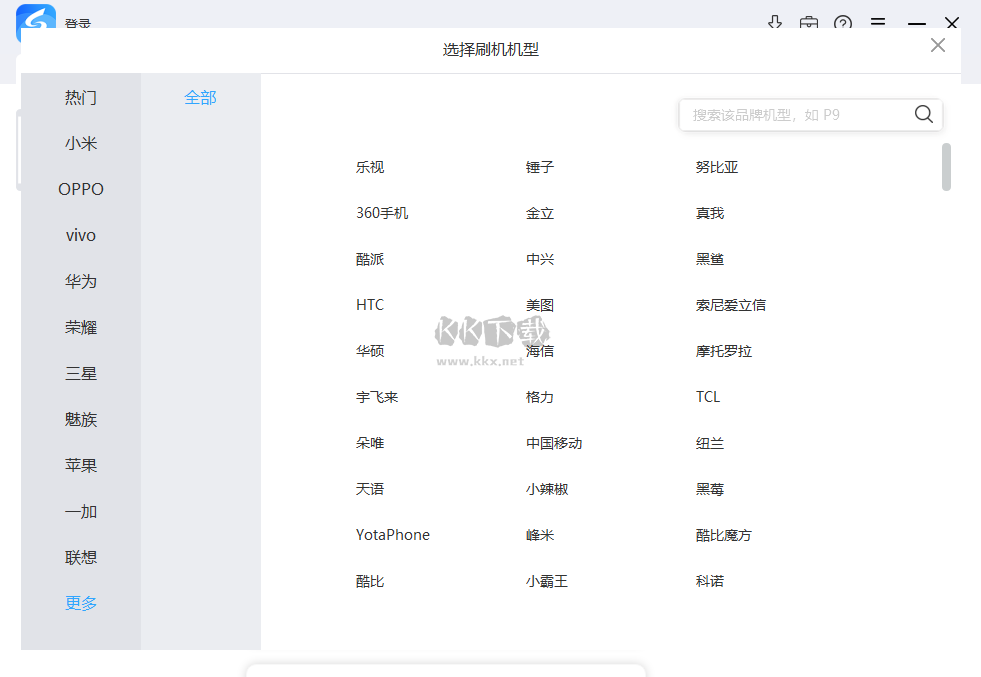This screenshot has width=981, height=677.
Task: Choose the 360手机 brand
Action: pyautogui.click(x=382, y=213)
